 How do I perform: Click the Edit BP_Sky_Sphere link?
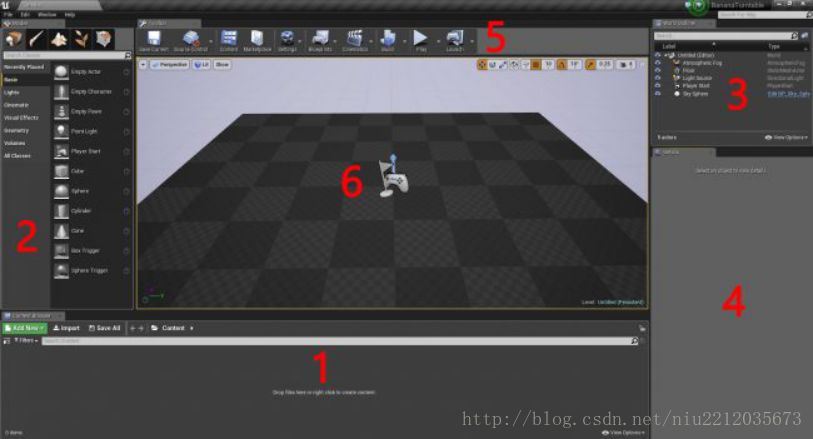[788, 94]
